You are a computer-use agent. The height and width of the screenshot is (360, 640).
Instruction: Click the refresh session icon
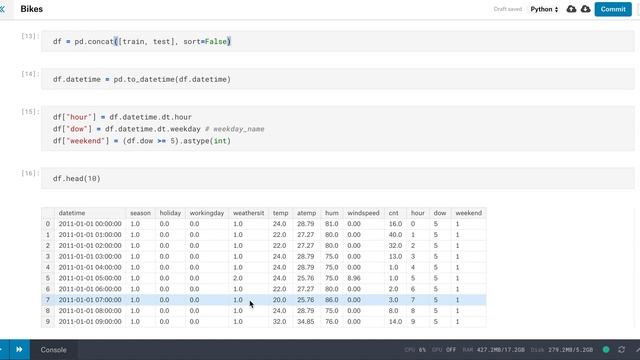[x=621, y=349]
